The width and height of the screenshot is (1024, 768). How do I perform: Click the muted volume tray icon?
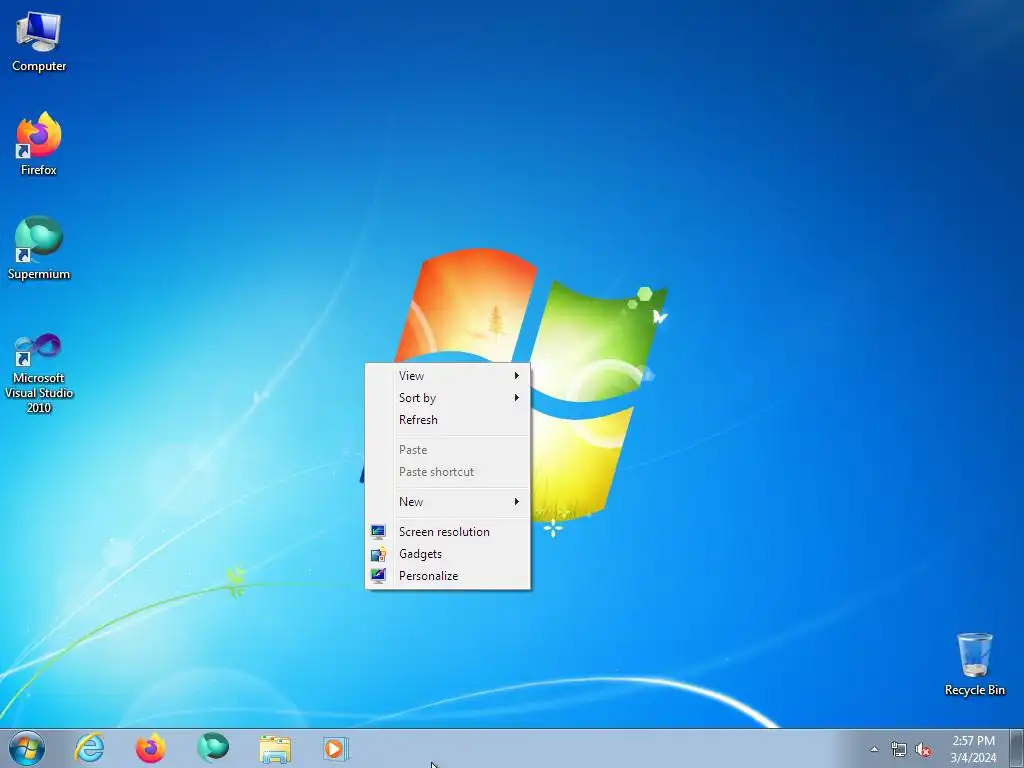923,749
